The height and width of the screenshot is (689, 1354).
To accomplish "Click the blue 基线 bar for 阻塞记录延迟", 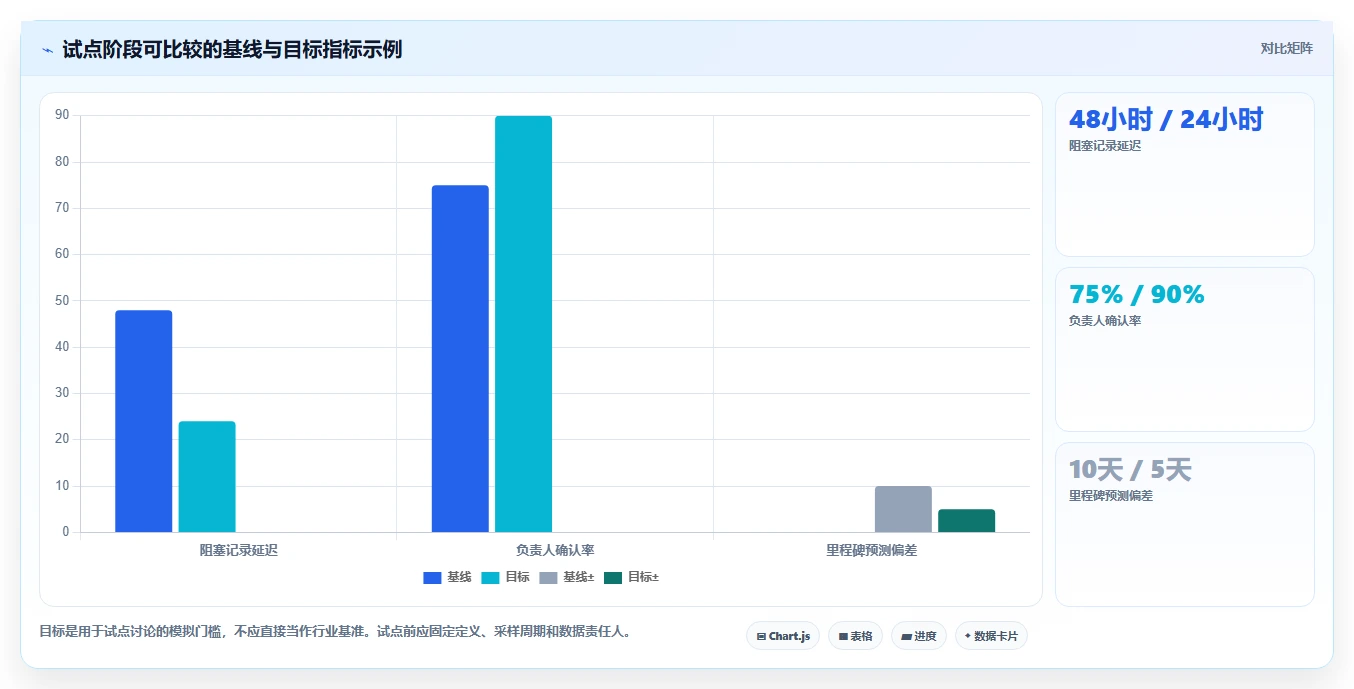I will point(144,421).
